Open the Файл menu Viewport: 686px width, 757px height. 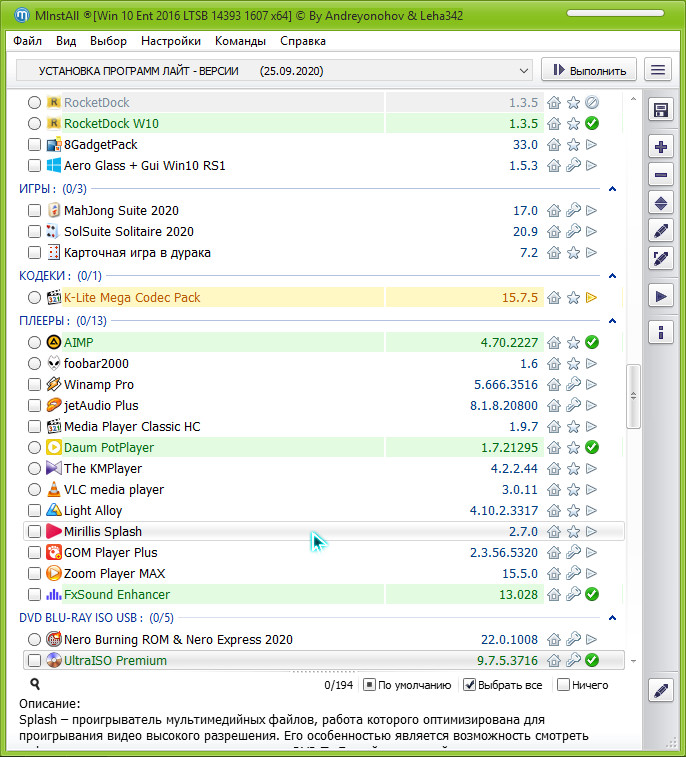click(28, 41)
